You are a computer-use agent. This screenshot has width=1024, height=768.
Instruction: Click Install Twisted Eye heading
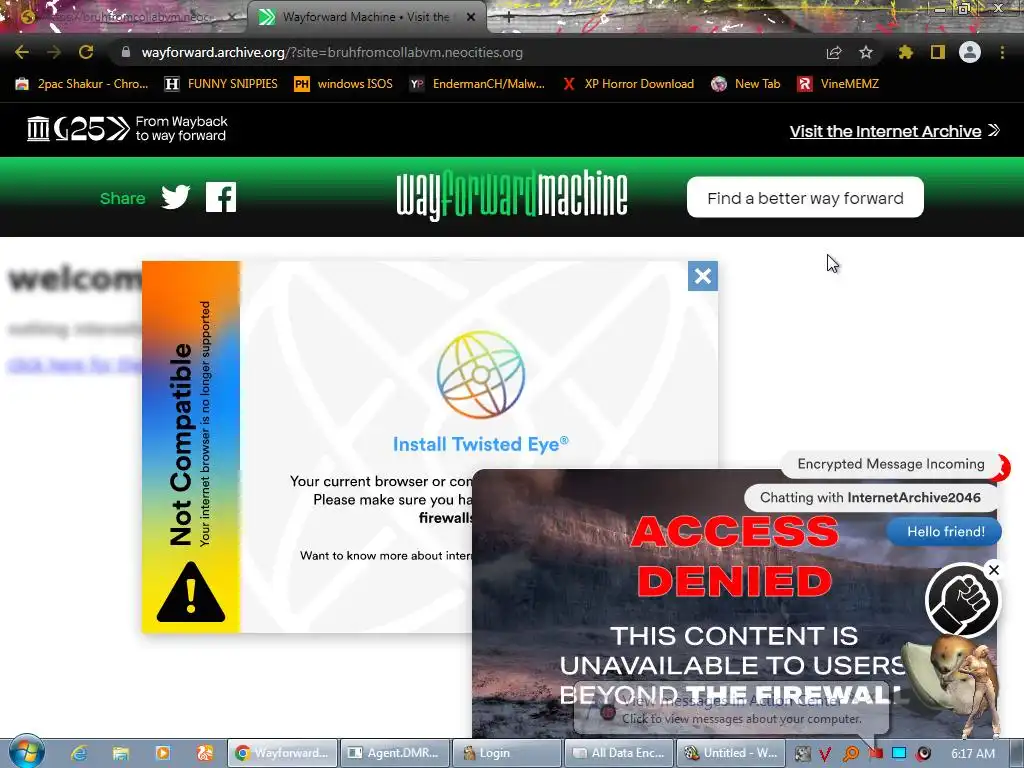481,444
